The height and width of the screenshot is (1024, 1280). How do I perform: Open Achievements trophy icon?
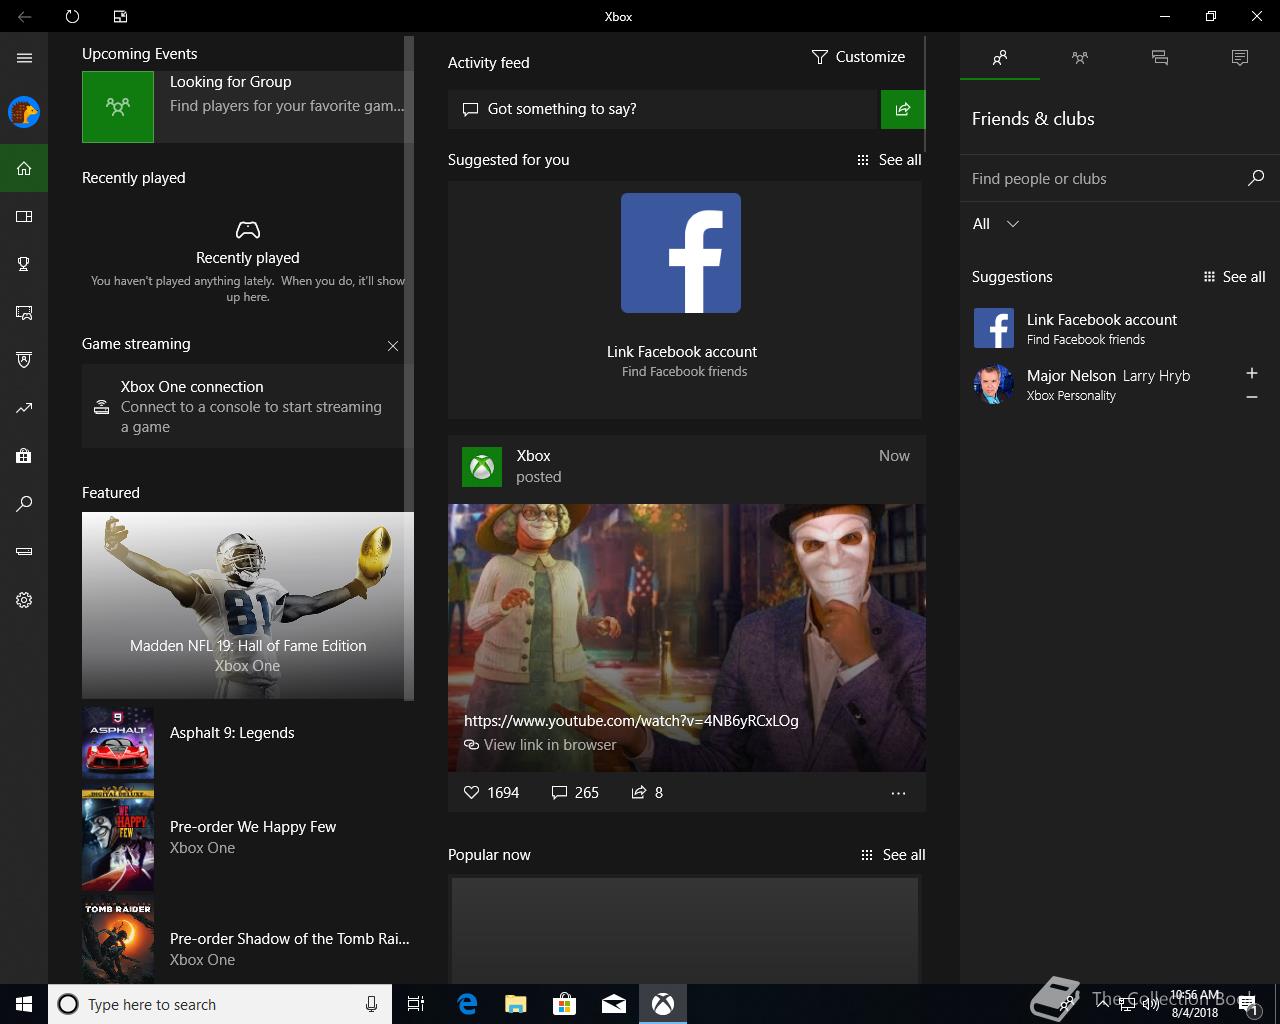point(24,264)
